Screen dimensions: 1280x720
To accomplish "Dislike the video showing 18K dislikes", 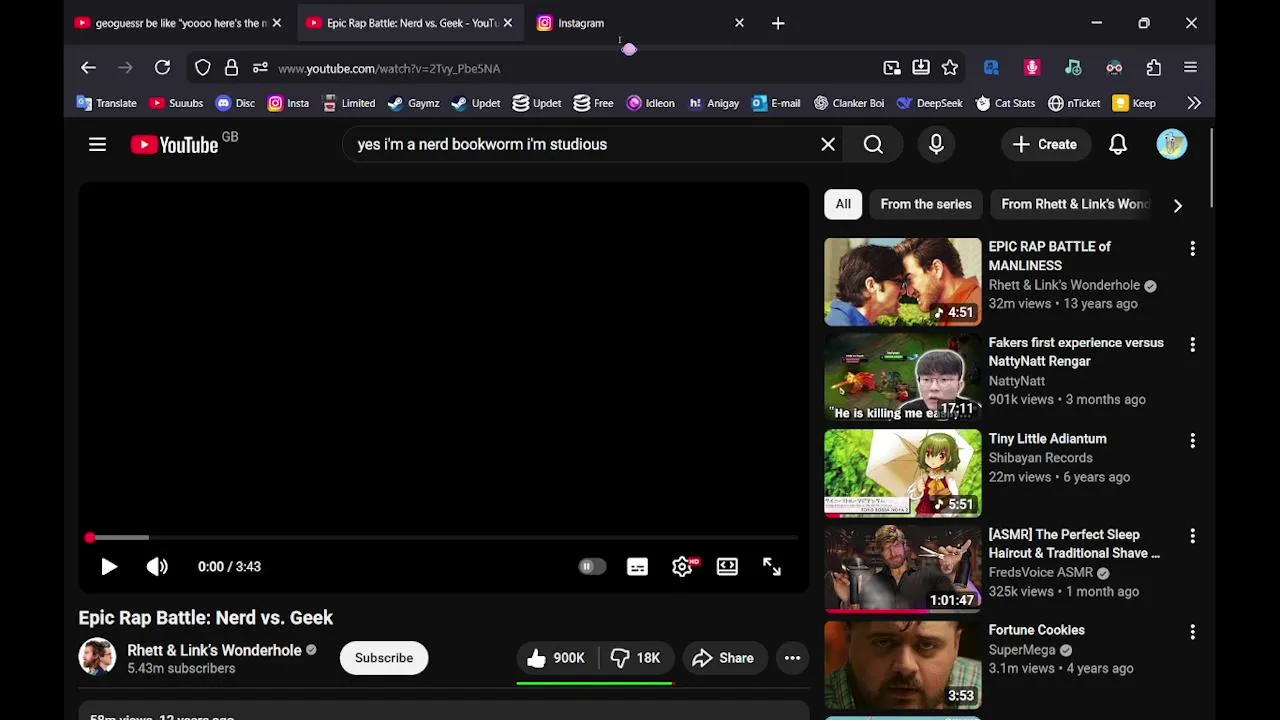I will [636, 658].
